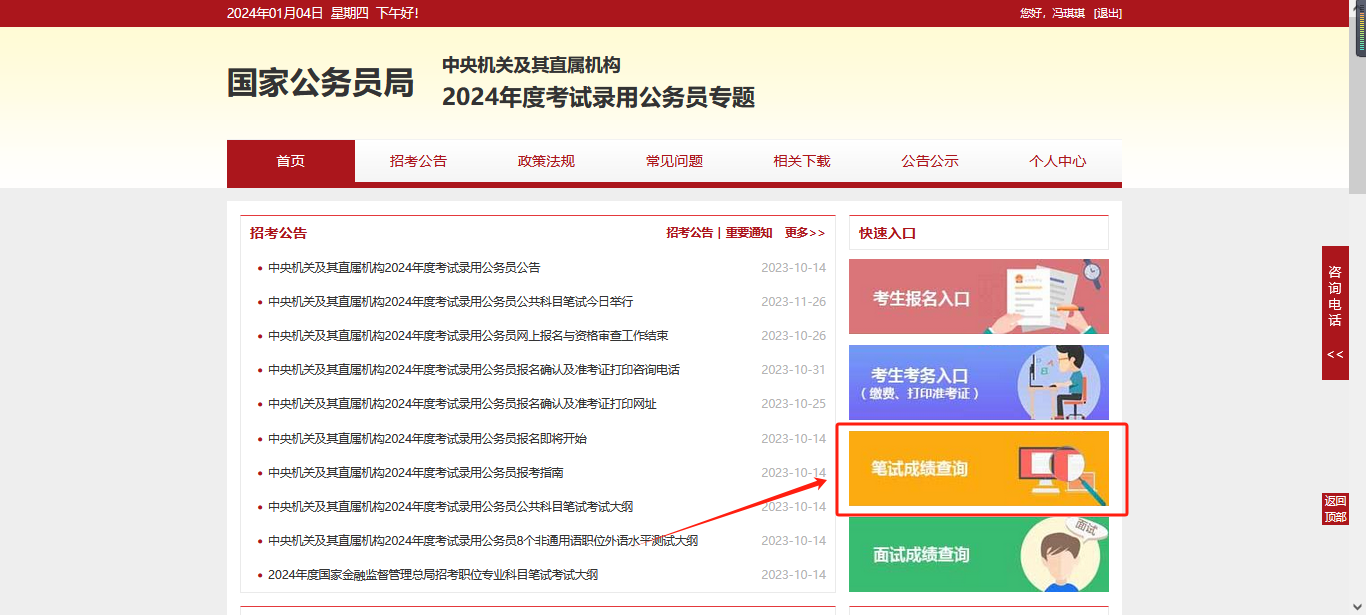Click the interview avatar on 面试成绩查询
This screenshot has width=1366, height=615.
(x=1062, y=556)
